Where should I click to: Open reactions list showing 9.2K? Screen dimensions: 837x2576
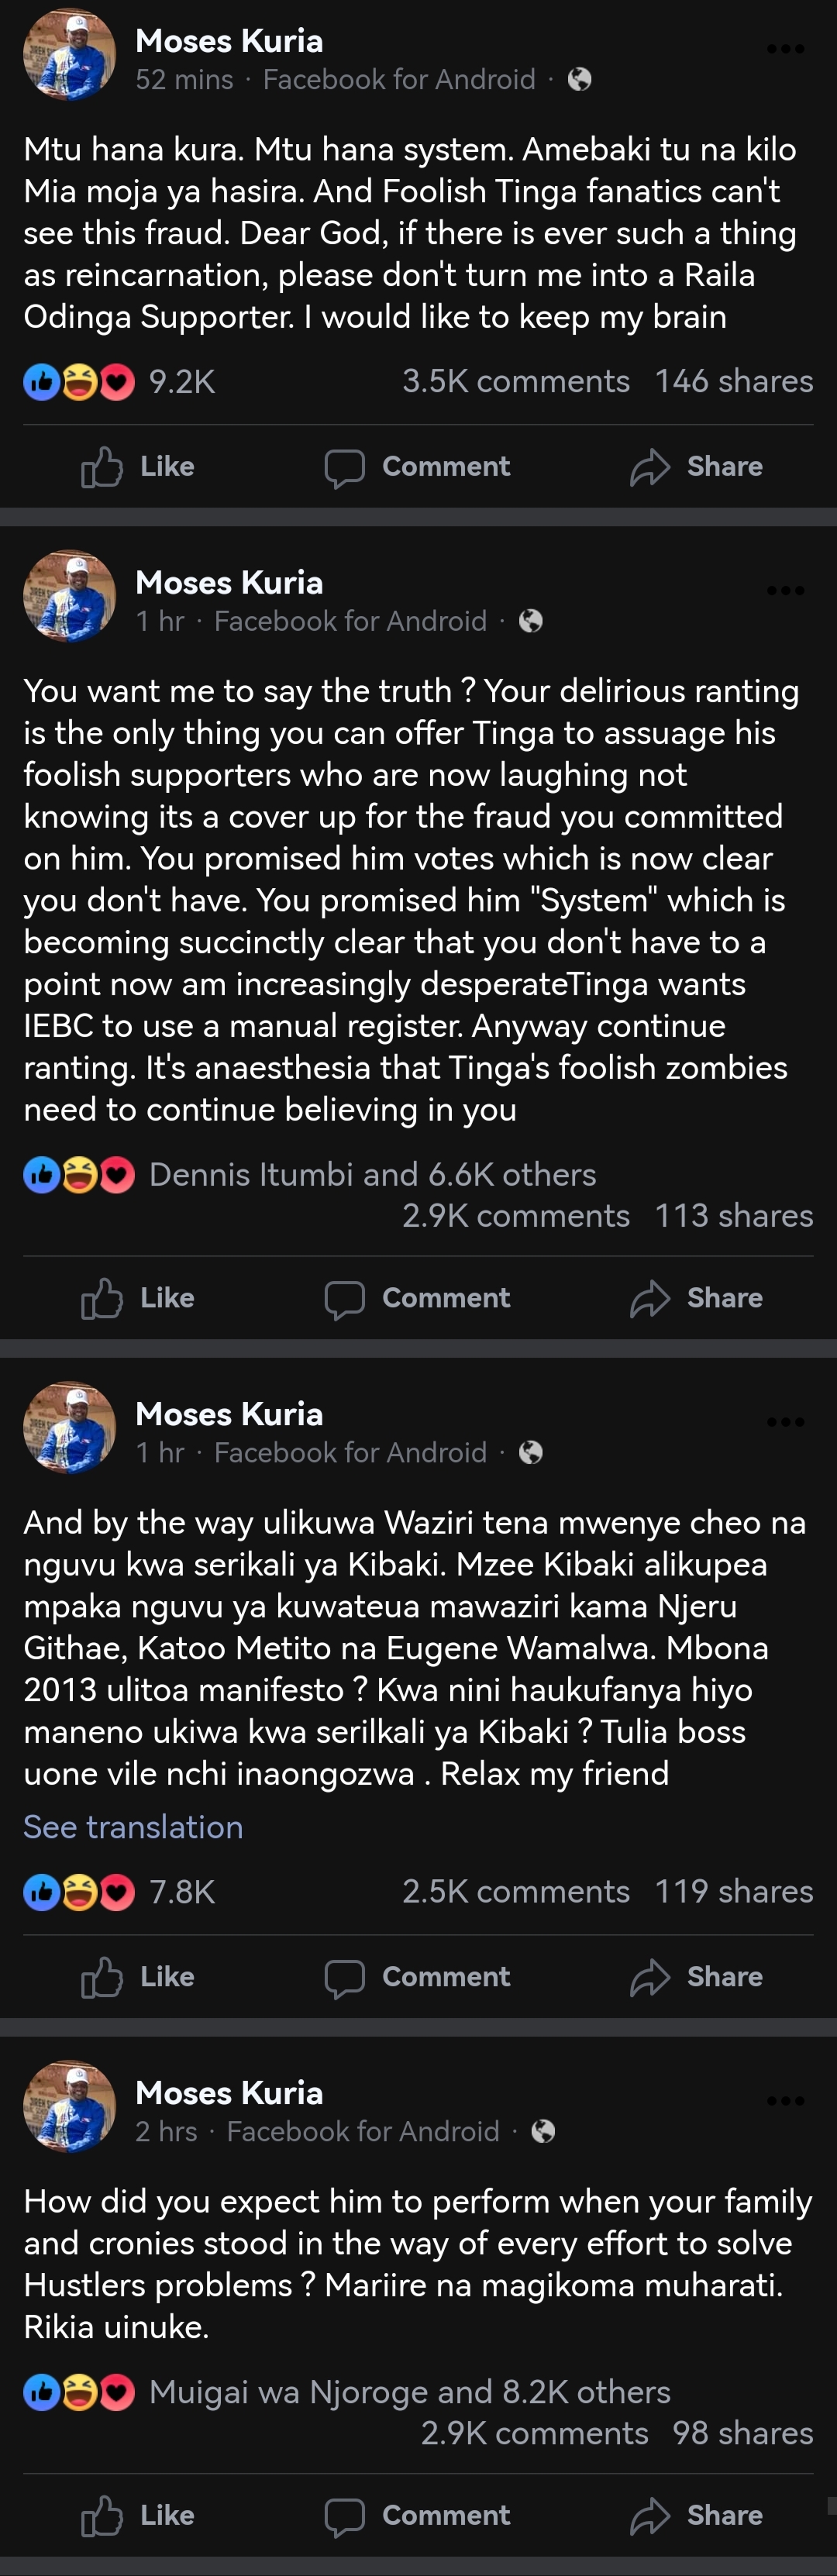click(x=181, y=382)
